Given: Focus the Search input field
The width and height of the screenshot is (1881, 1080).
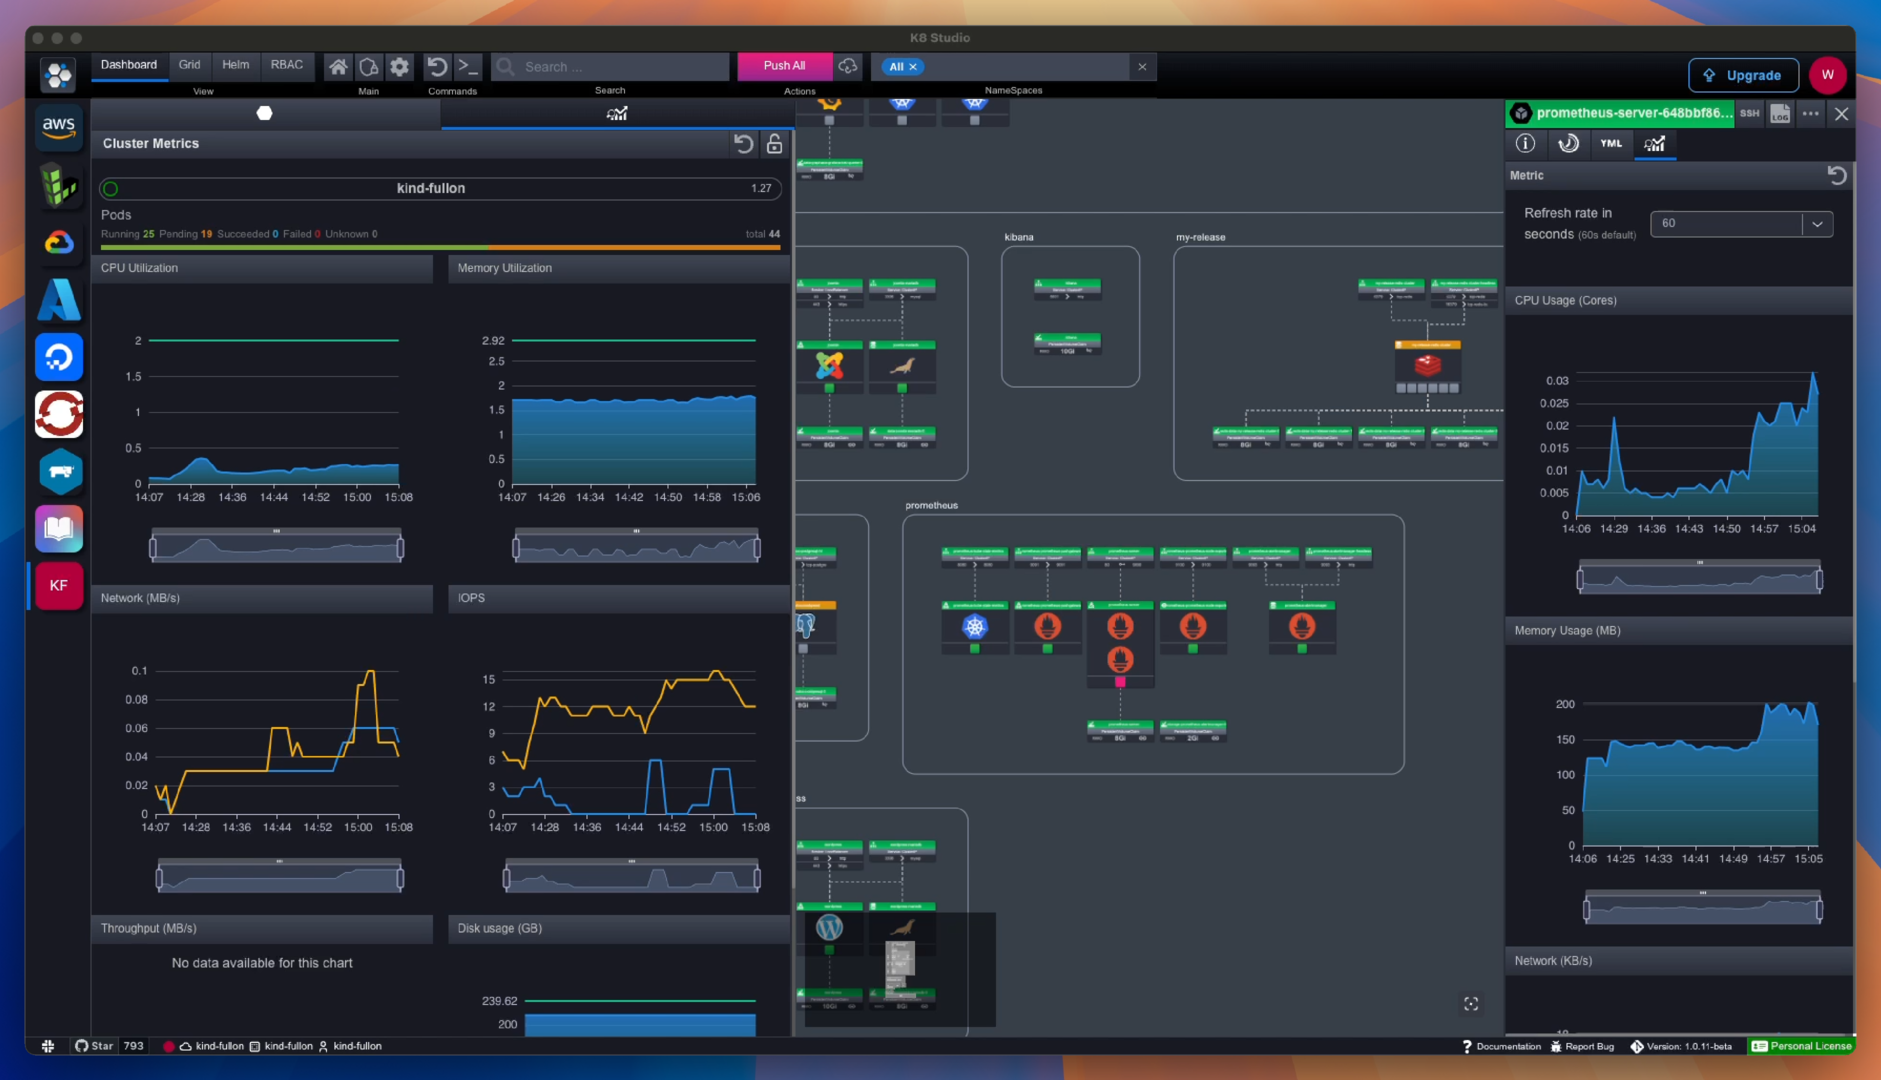Looking at the screenshot, I should 610,67.
